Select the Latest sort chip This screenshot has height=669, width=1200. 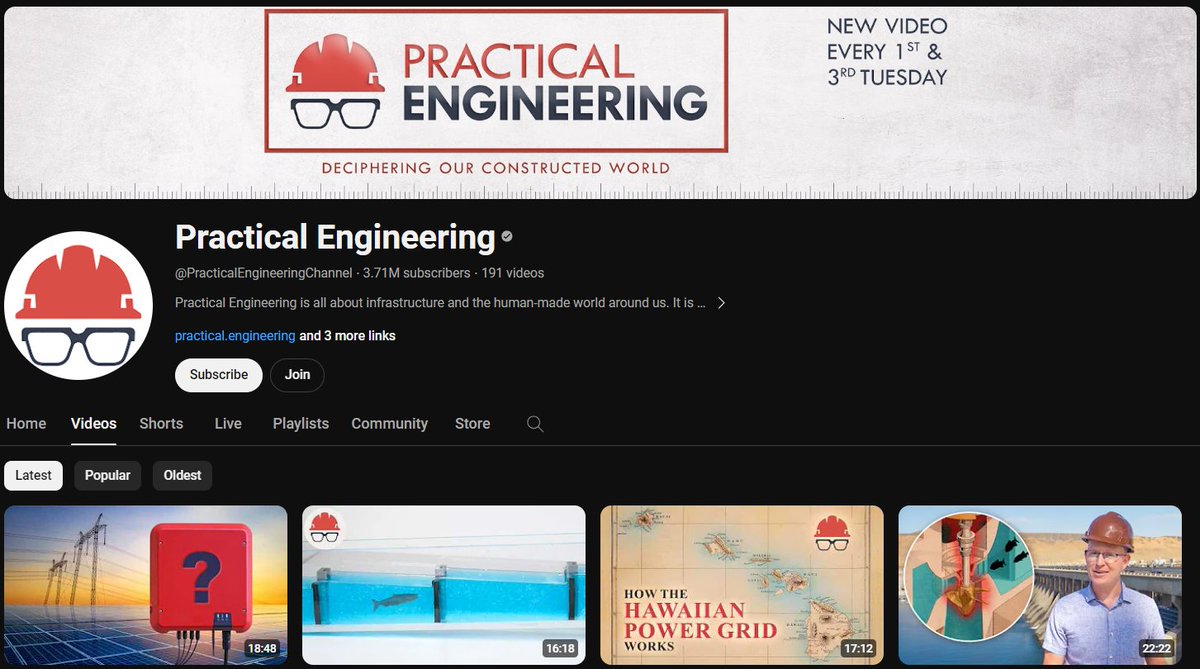(x=34, y=475)
